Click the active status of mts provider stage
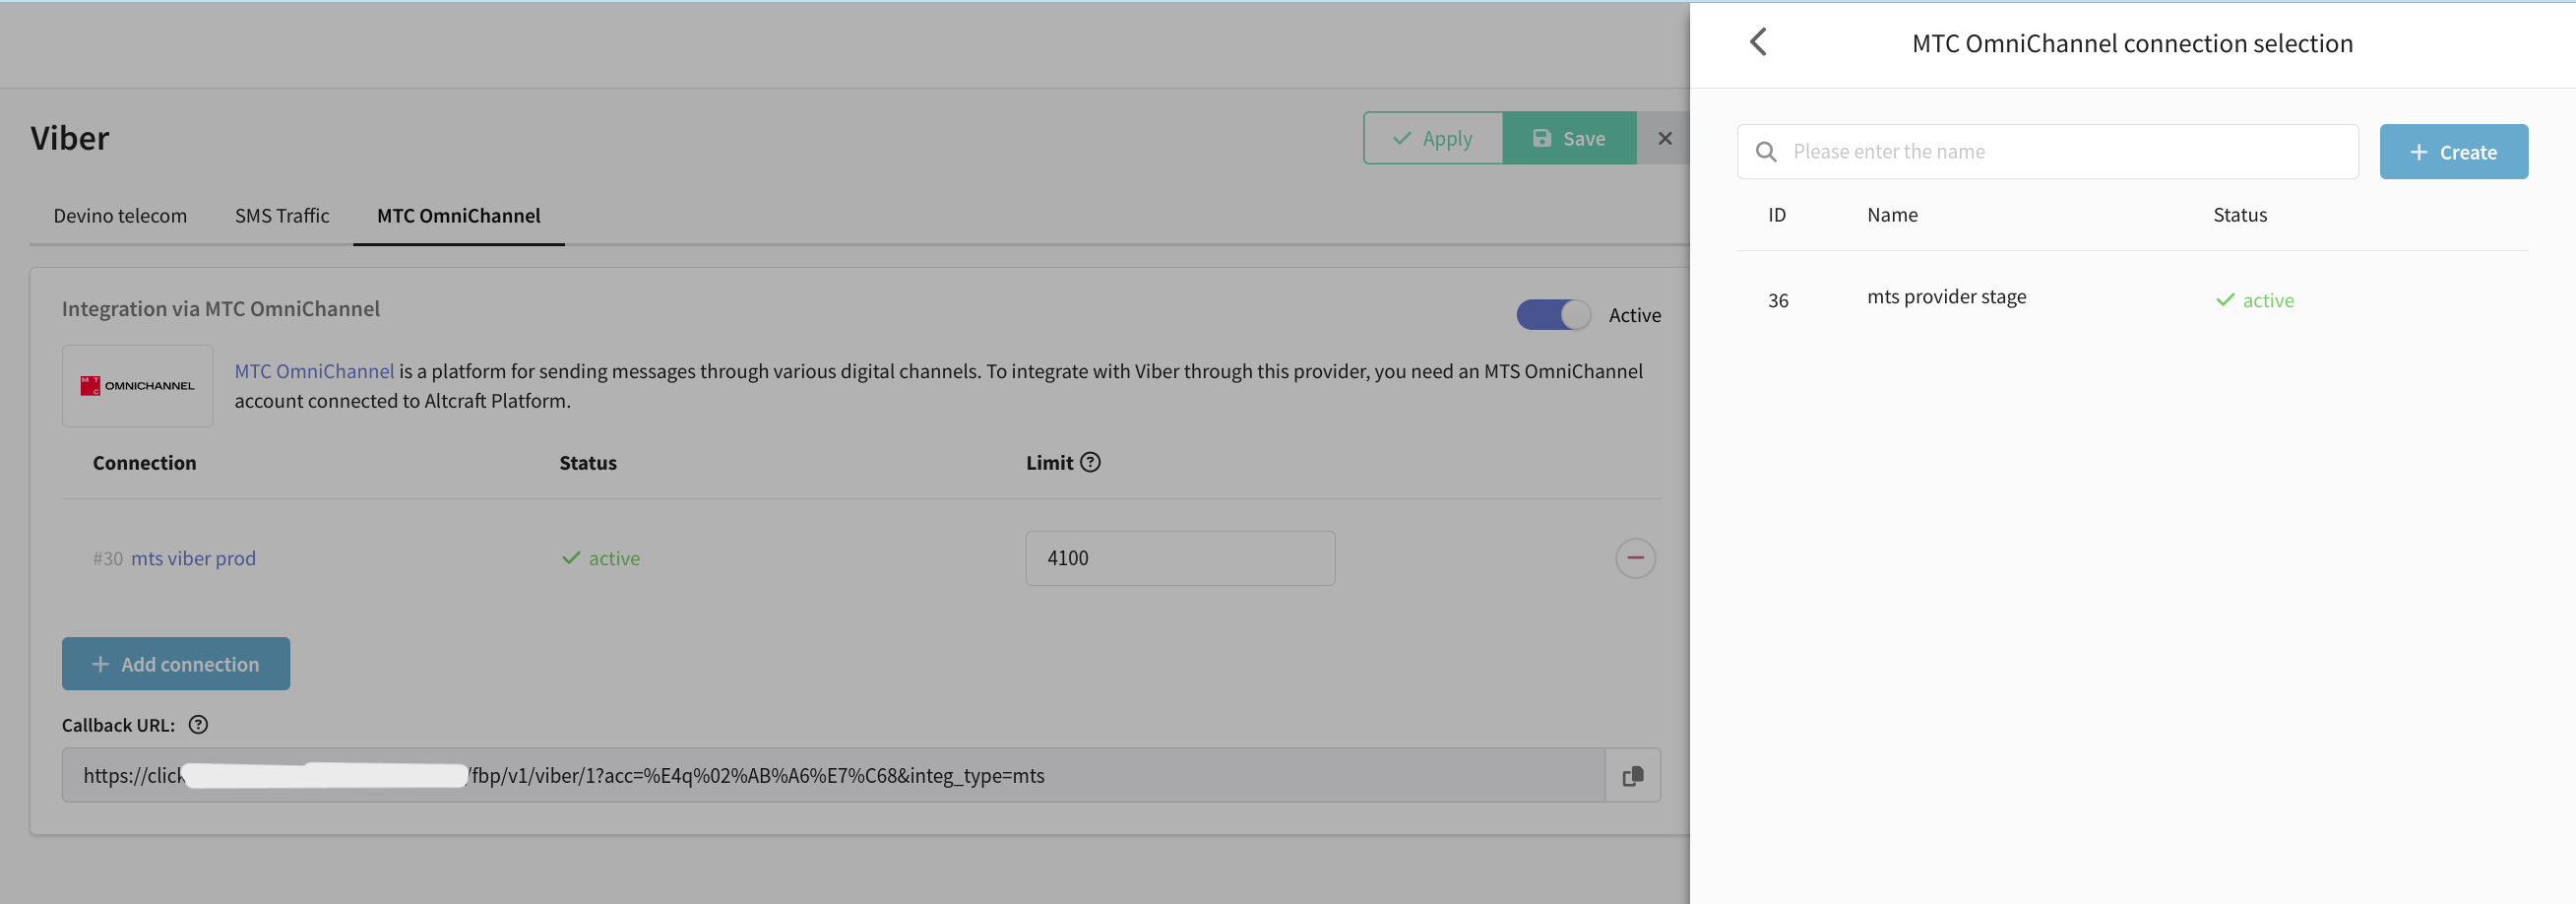2576x904 pixels. pos(2255,301)
